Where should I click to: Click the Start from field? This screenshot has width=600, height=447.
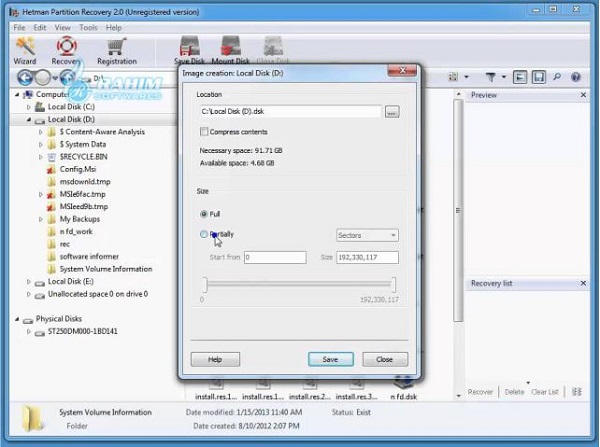275,257
